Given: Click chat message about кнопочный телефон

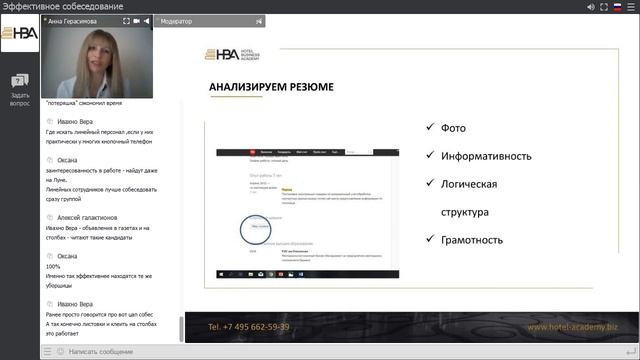Looking at the screenshot, I should pos(99,137).
